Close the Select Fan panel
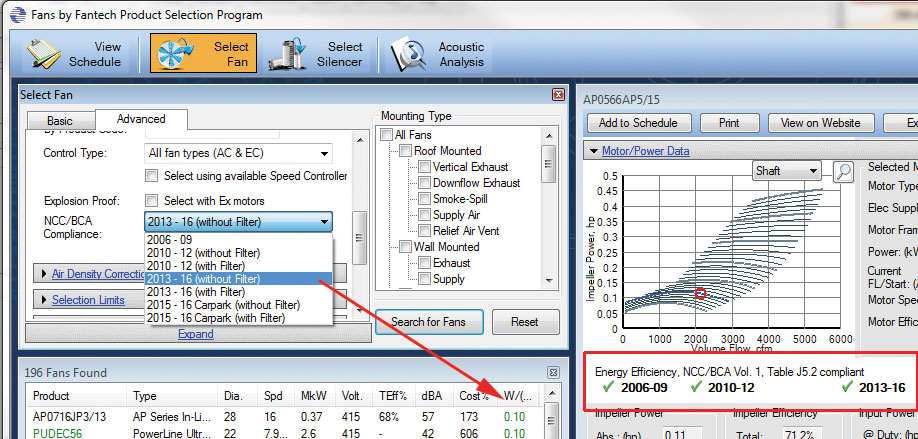The image size is (918, 439). click(x=558, y=94)
